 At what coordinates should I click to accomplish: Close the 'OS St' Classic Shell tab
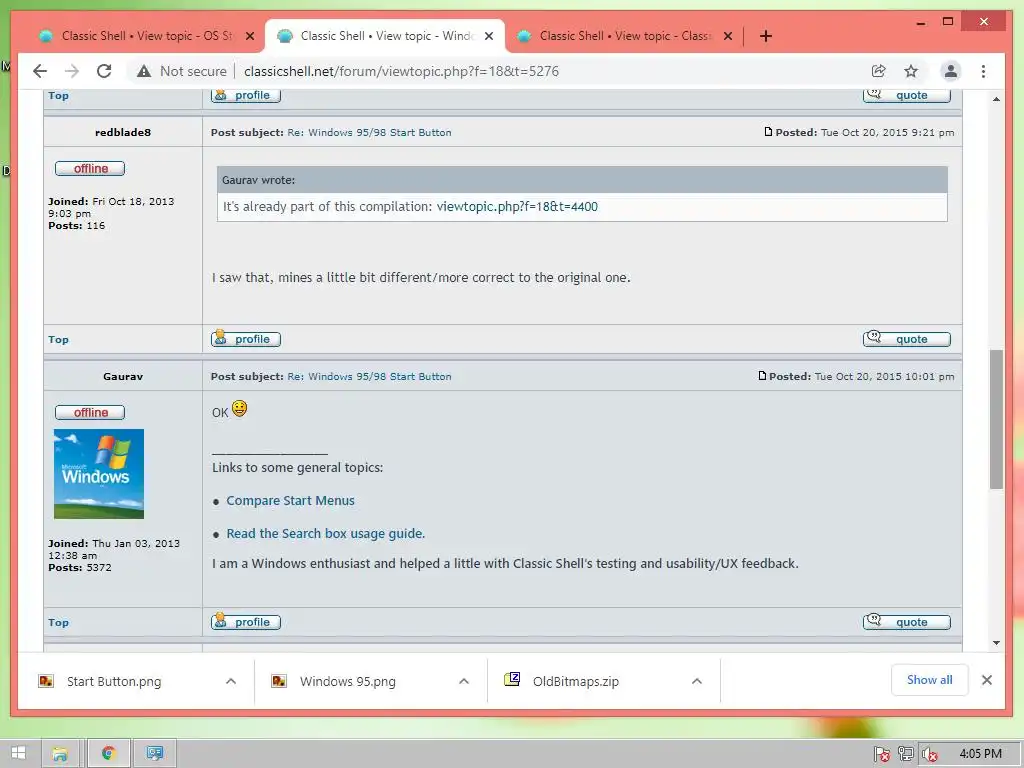[x=249, y=36]
